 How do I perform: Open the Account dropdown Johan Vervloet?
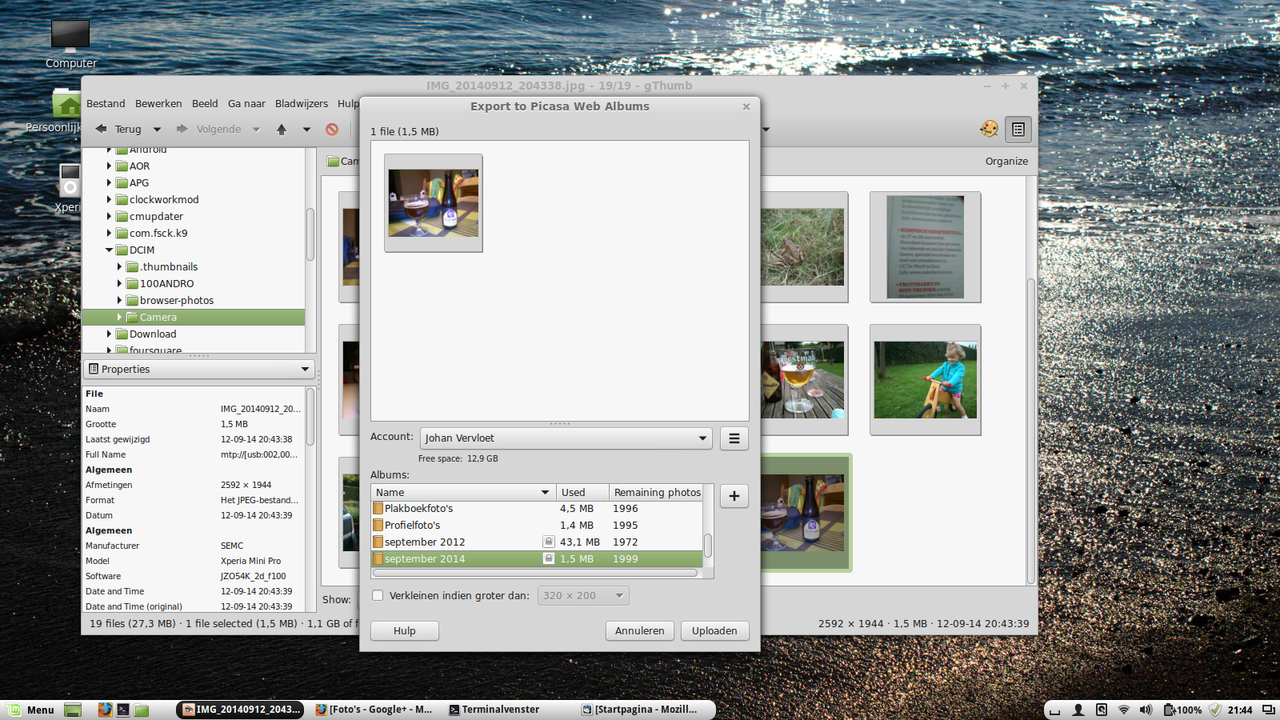click(x=566, y=438)
